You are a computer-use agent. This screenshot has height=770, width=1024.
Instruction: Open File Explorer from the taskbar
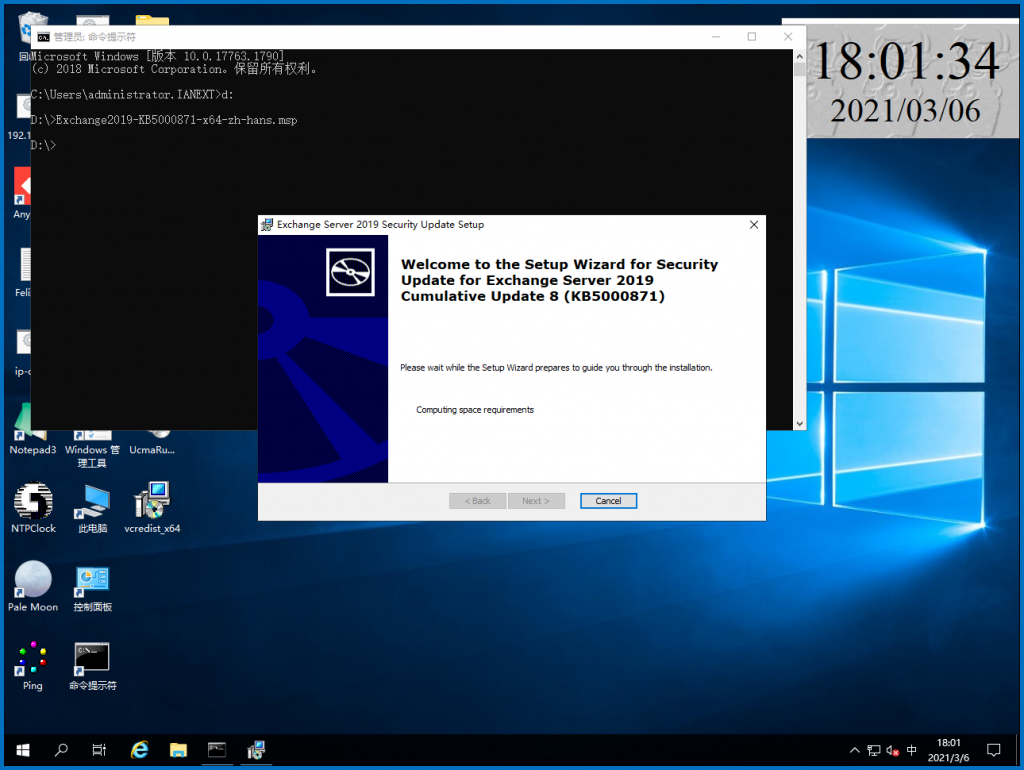(x=178, y=749)
